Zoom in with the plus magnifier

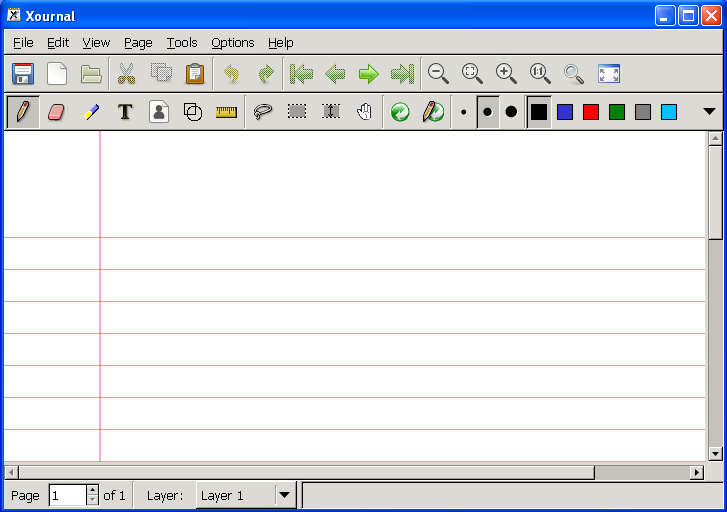pos(506,74)
